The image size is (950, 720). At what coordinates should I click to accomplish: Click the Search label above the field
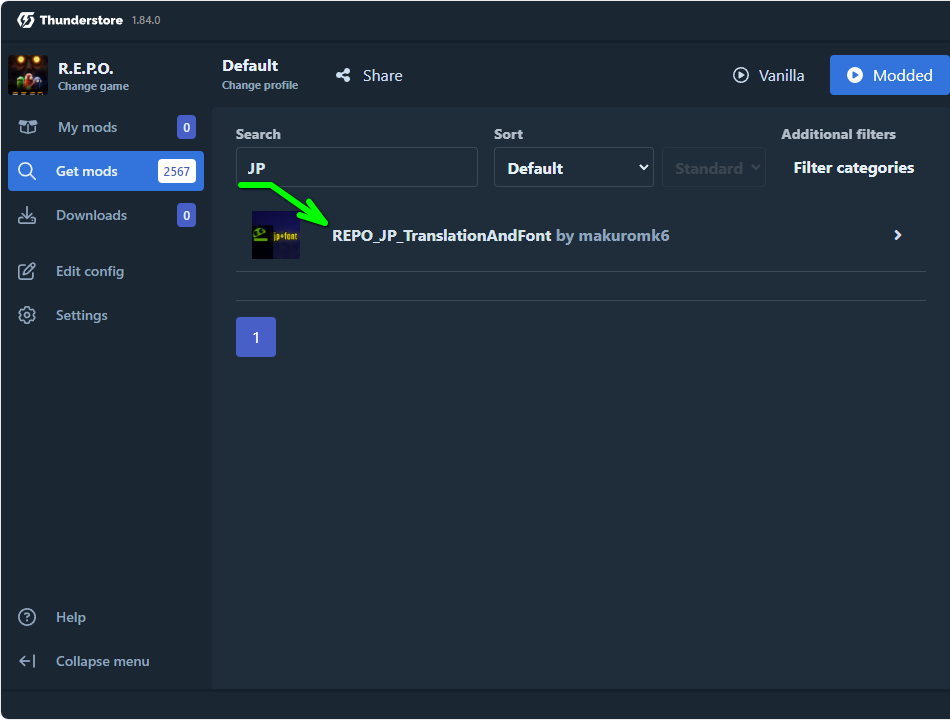[258, 134]
